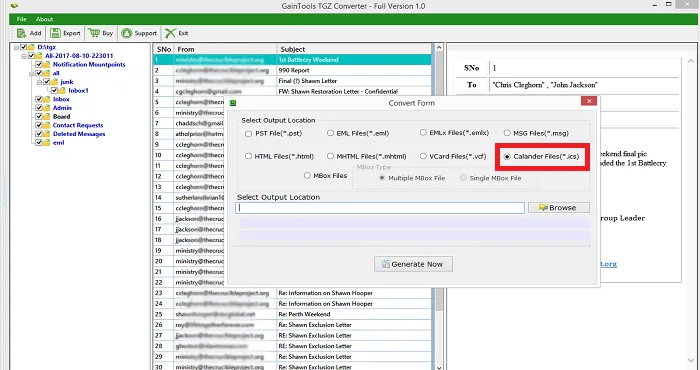The width and height of the screenshot is (700, 370).
Task: Select 'FW: Shawn Restoration Letter - Confidential' row
Action: (x=292, y=91)
